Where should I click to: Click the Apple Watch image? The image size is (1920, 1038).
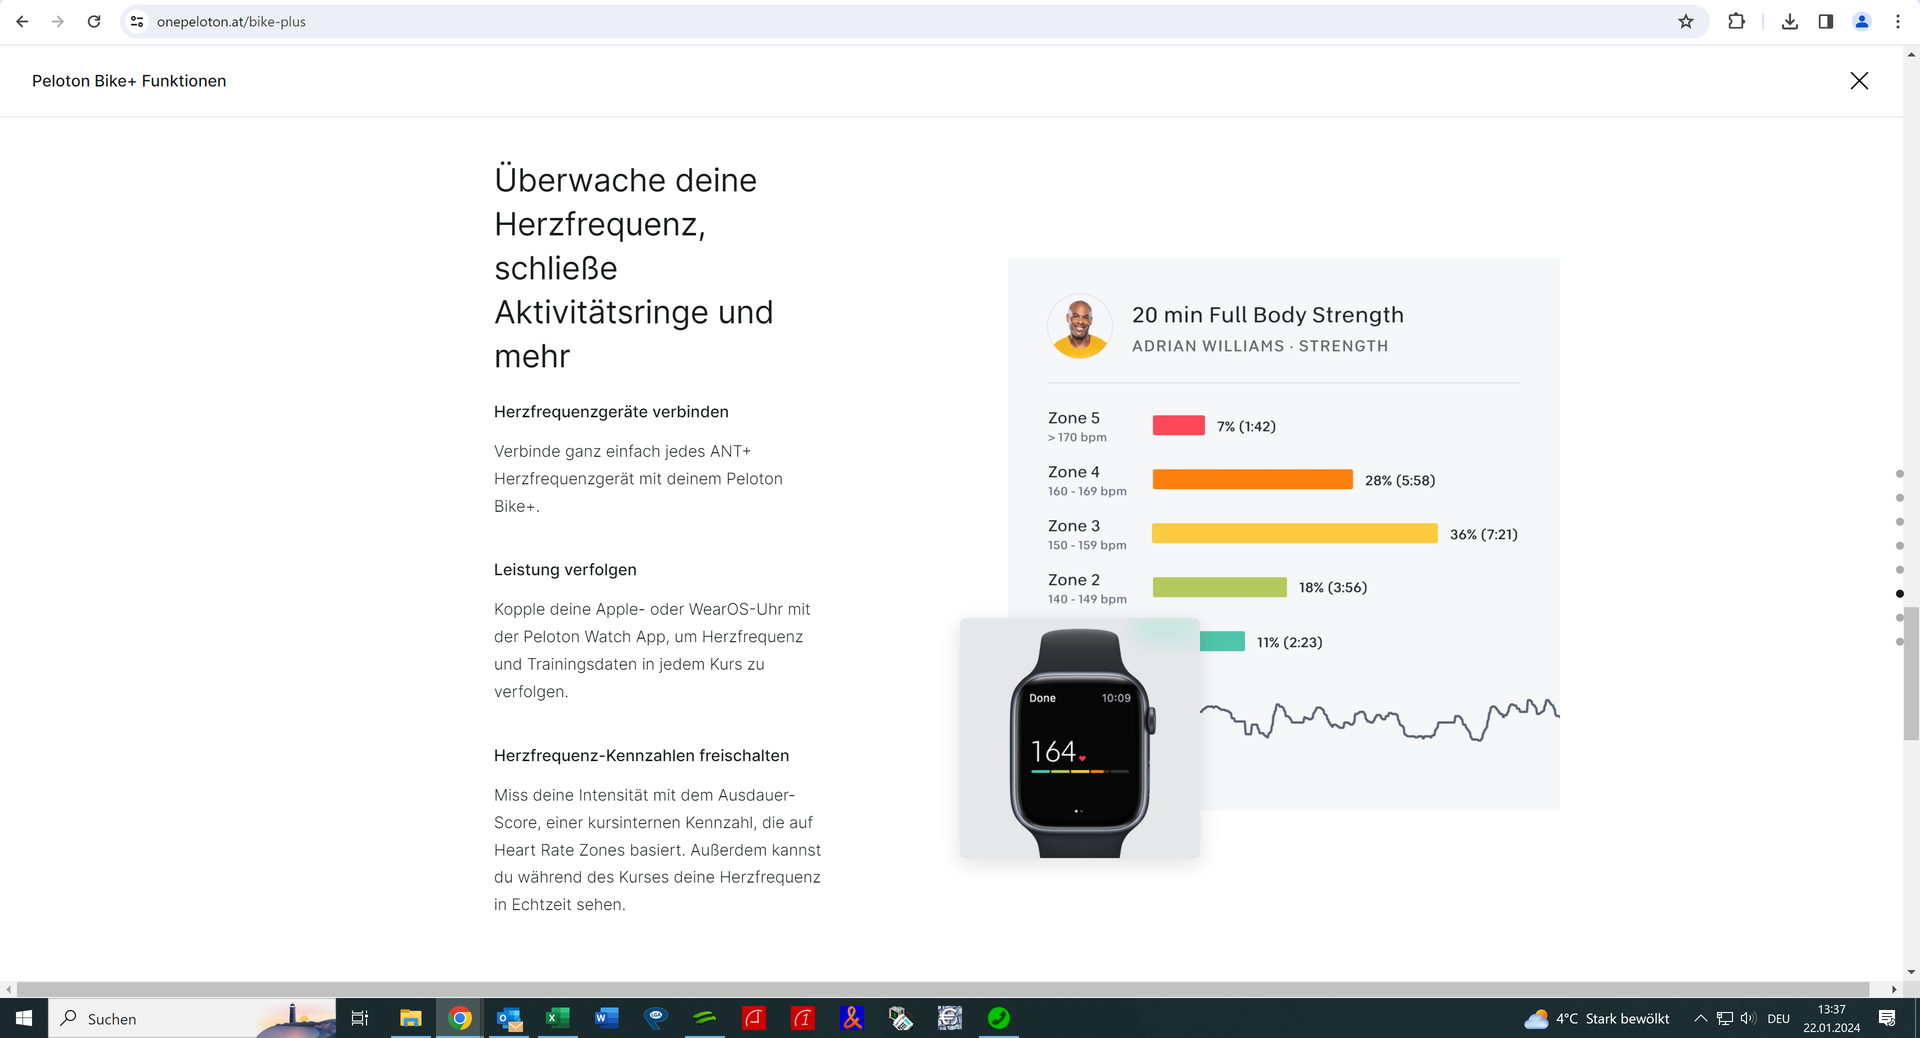pyautogui.click(x=1080, y=739)
